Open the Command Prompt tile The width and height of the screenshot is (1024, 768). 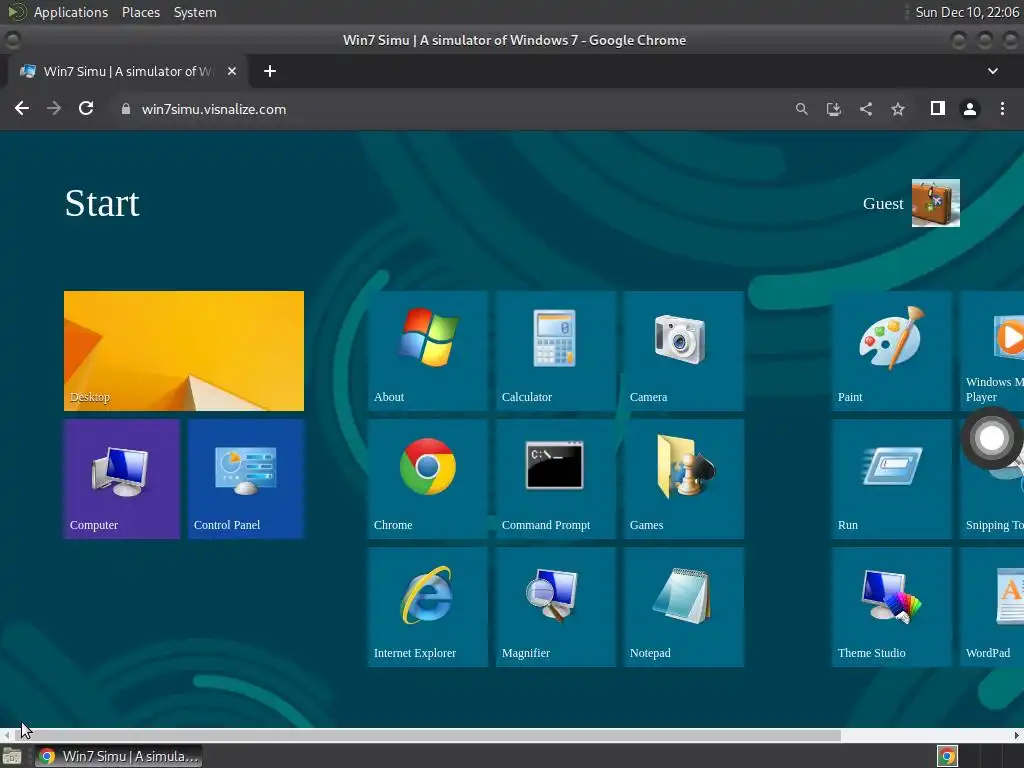pyautogui.click(x=556, y=479)
